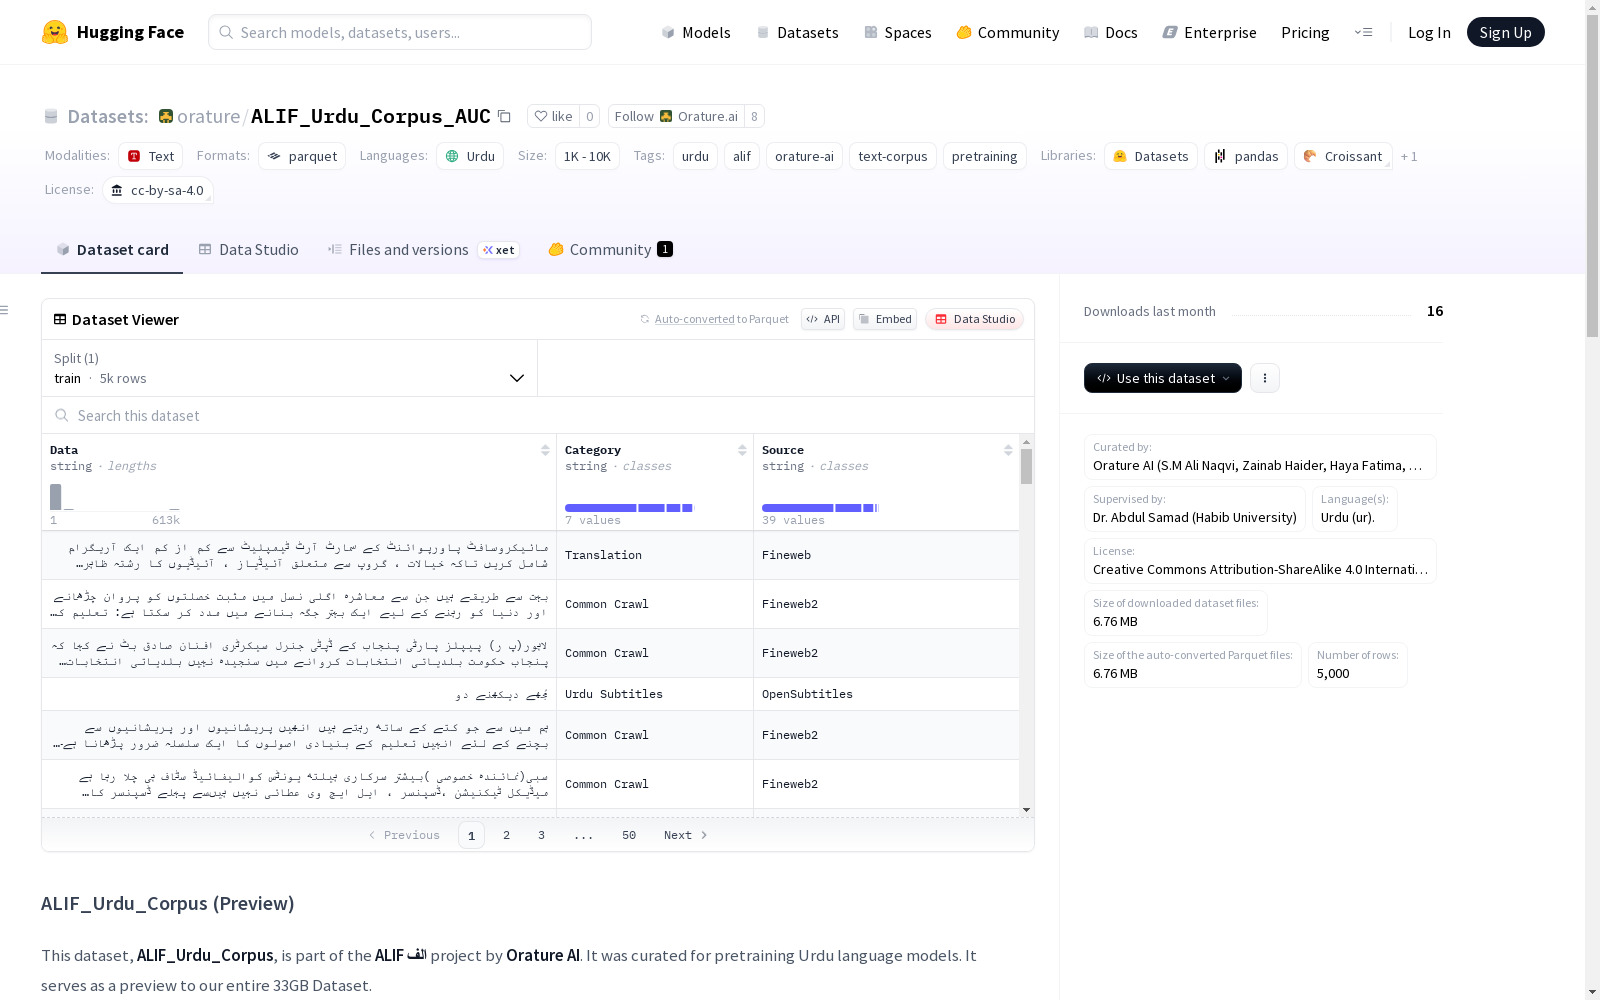Open the Use this dataset dropdown
The width and height of the screenshot is (1600, 1000).
[x=1163, y=378]
